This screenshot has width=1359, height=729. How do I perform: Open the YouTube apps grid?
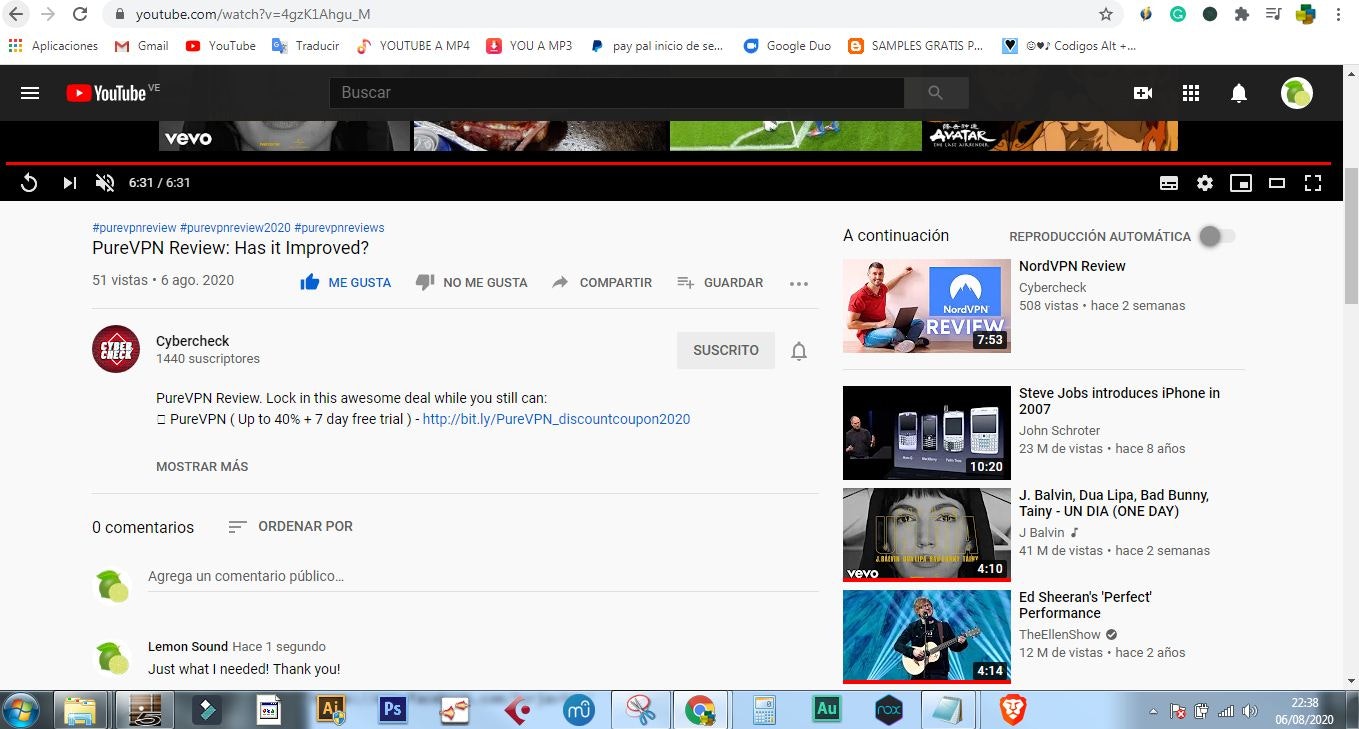coord(1190,93)
